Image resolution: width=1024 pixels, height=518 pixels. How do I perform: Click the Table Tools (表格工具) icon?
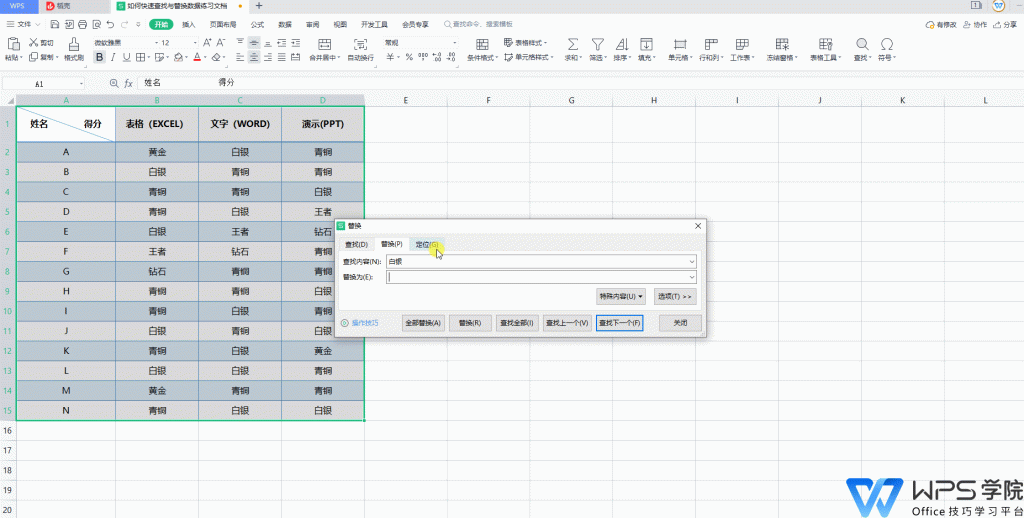tap(825, 44)
